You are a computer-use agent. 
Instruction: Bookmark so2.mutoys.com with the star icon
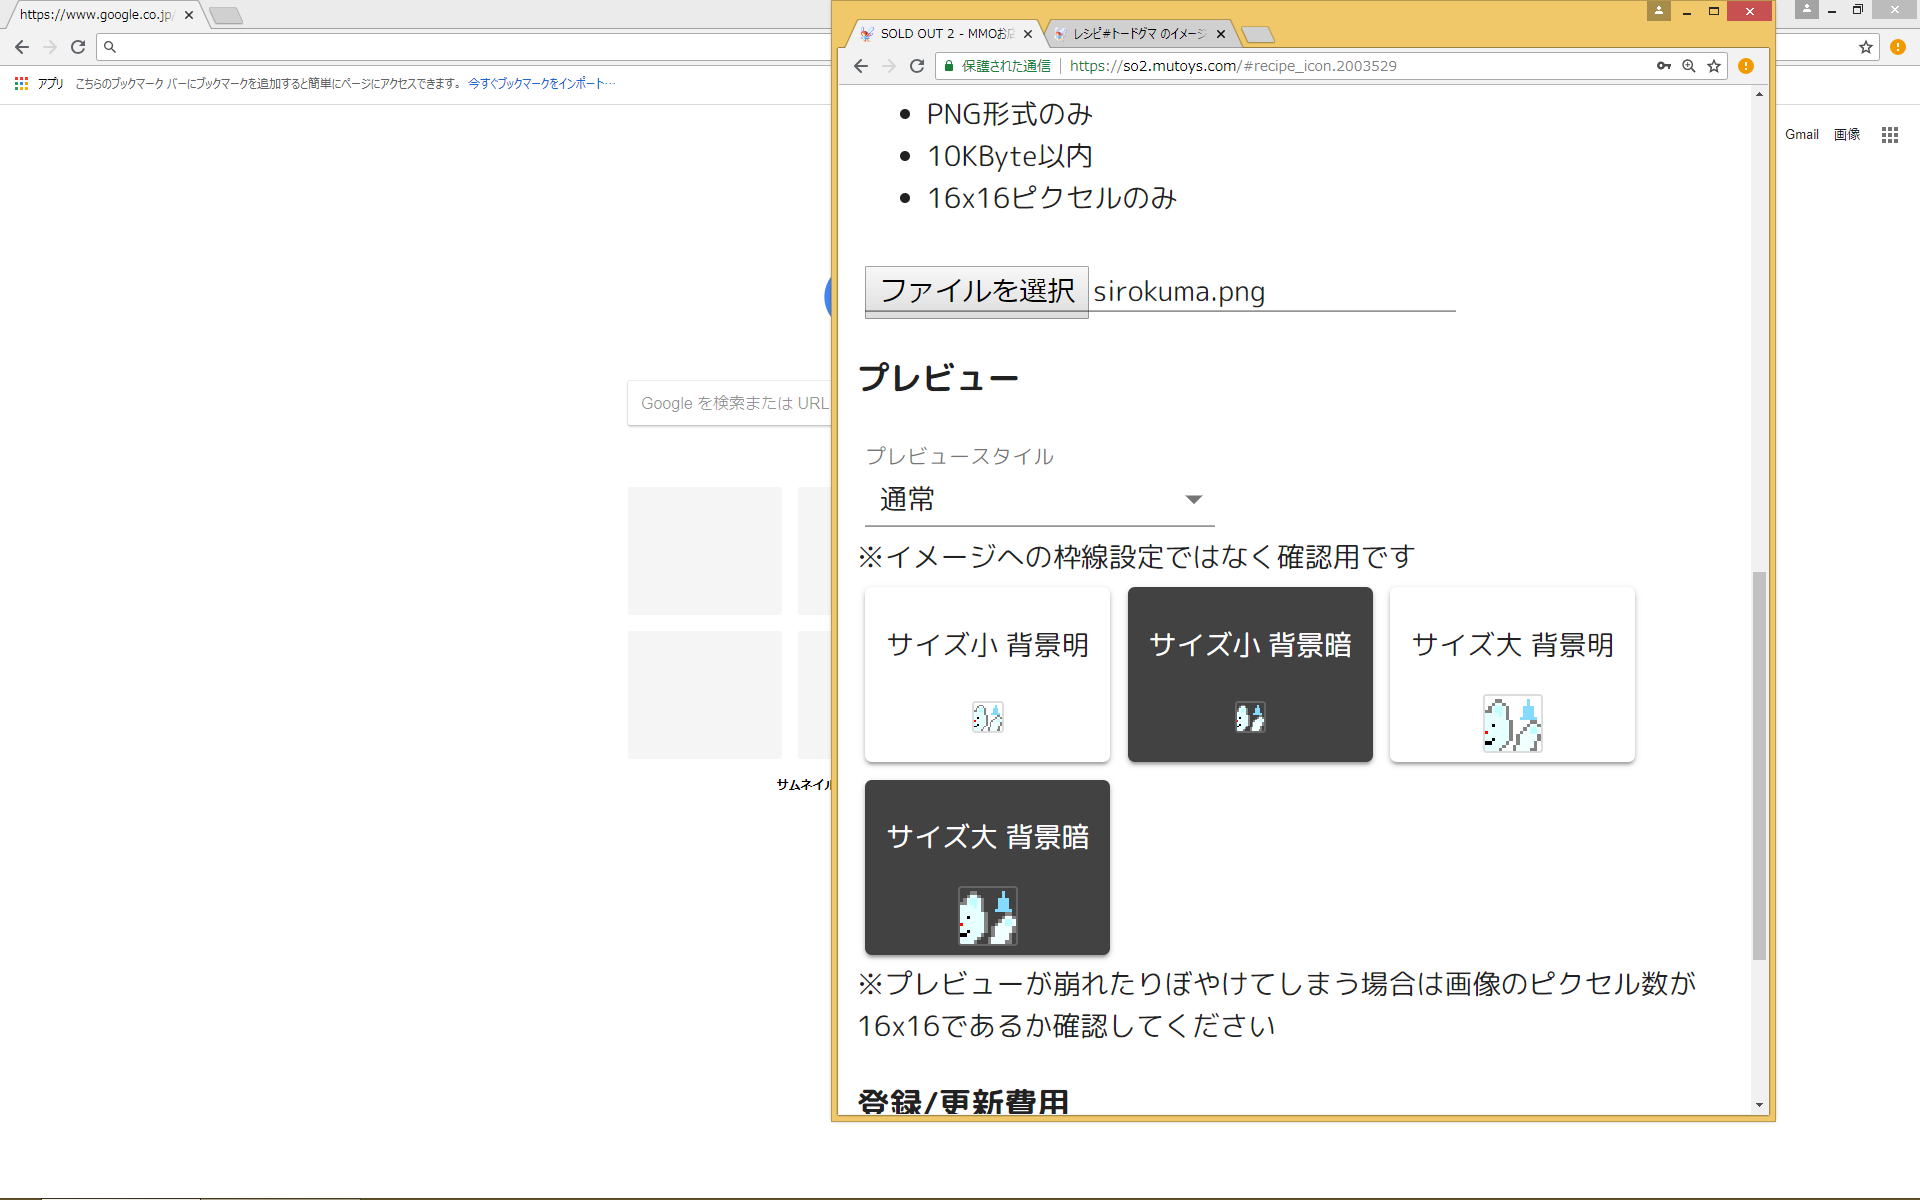click(x=1714, y=66)
